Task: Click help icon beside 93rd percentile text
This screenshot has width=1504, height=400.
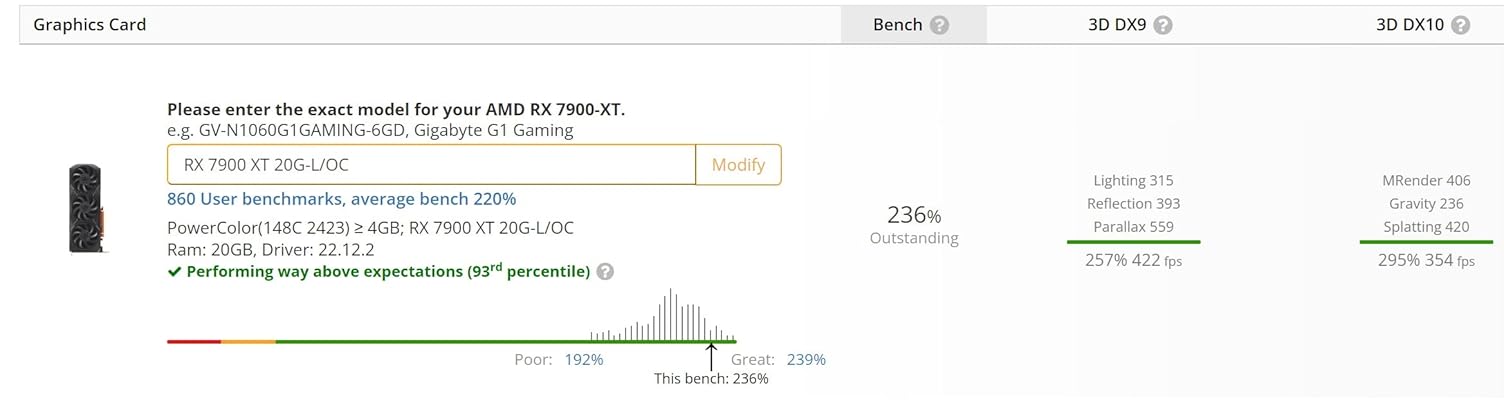Action: (x=605, y=271)
